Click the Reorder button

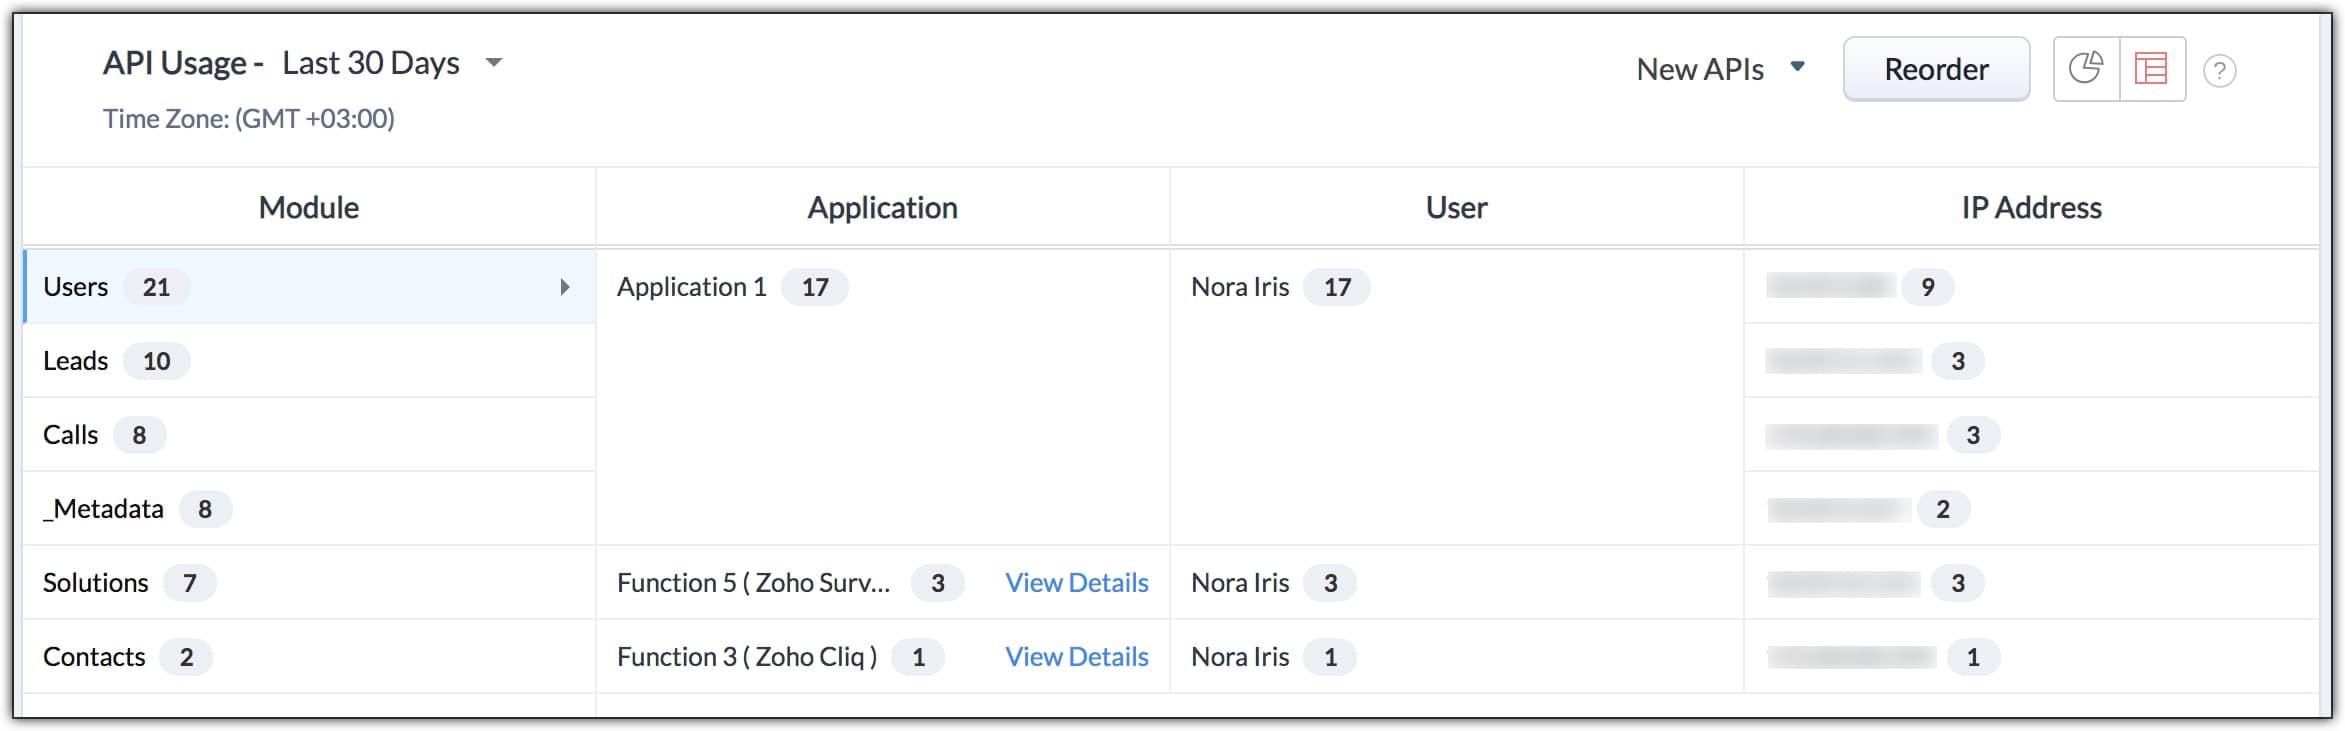[1935, 69]
